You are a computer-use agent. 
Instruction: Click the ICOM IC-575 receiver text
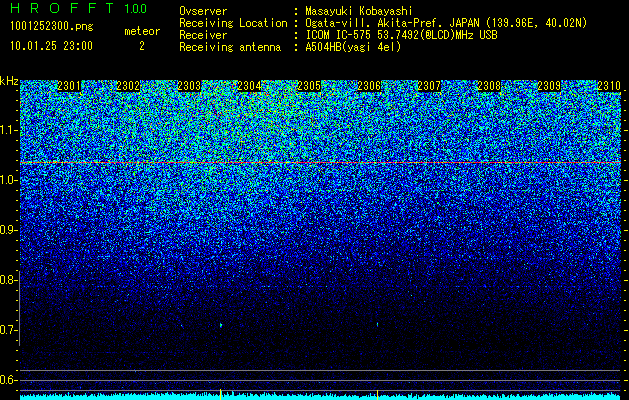(401, 35)
